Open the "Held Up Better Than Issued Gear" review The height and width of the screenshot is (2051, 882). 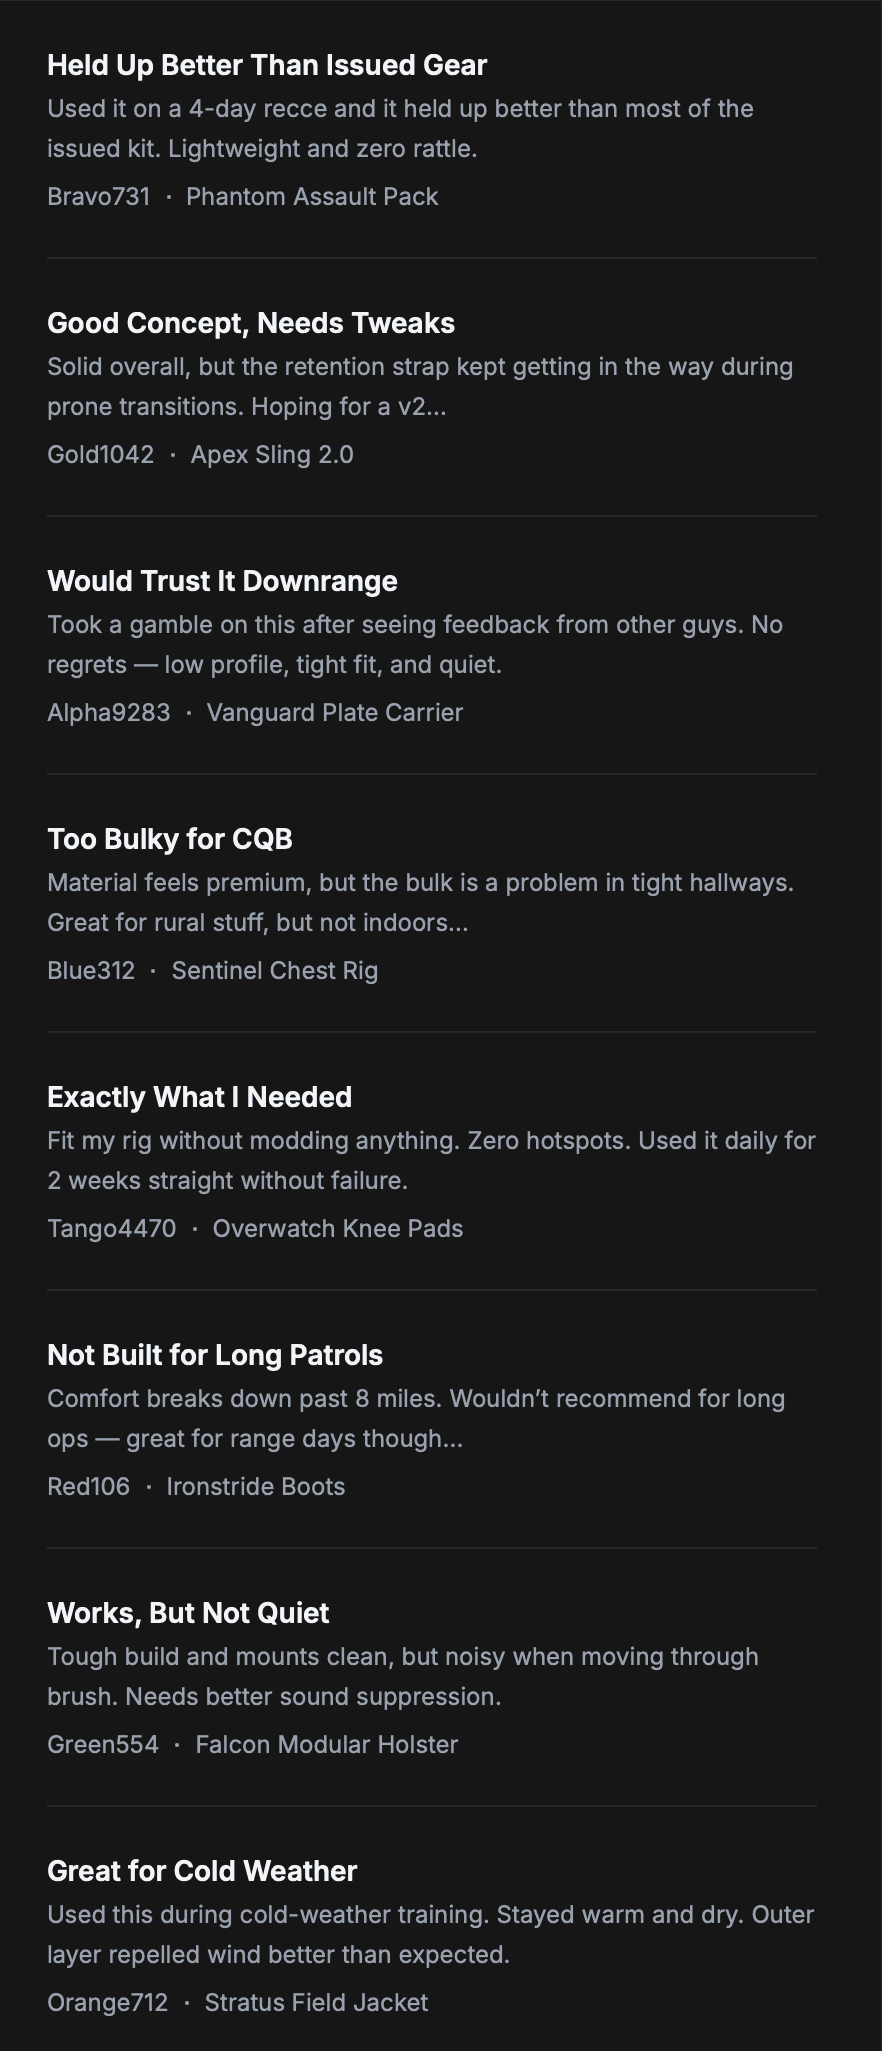267,65
